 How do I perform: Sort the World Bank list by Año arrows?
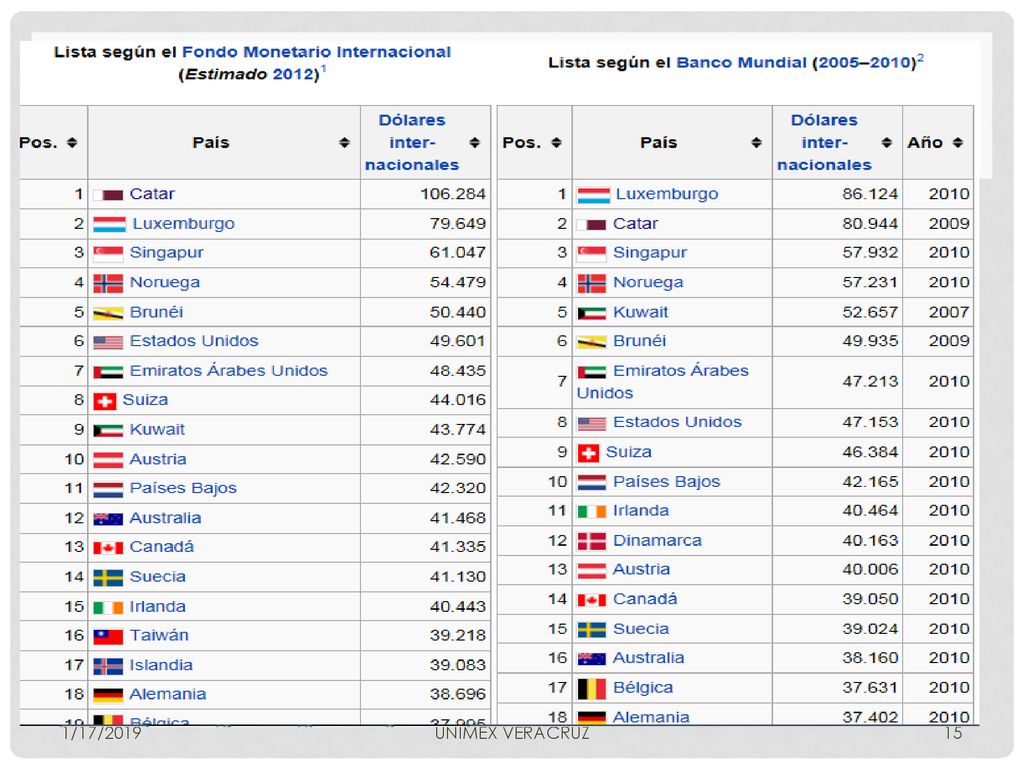click(x=957, y=142)
